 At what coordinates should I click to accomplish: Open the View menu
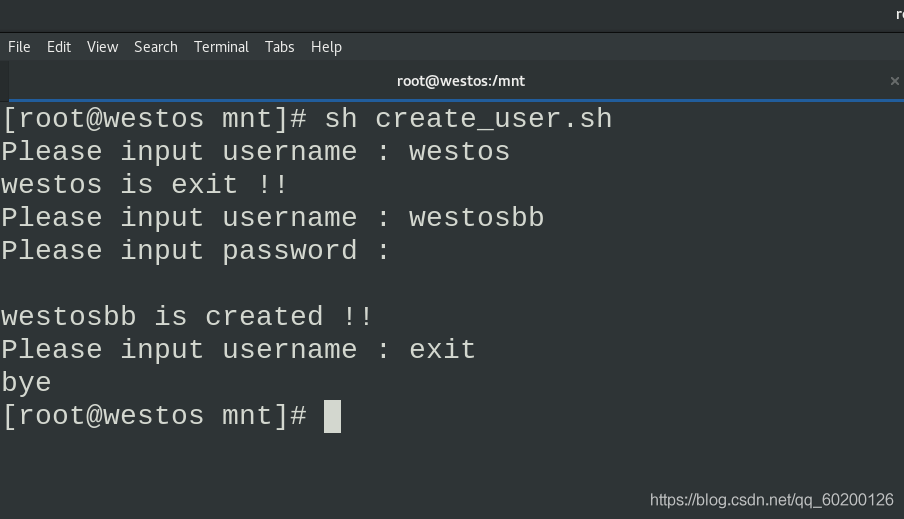tap(102, 47)
